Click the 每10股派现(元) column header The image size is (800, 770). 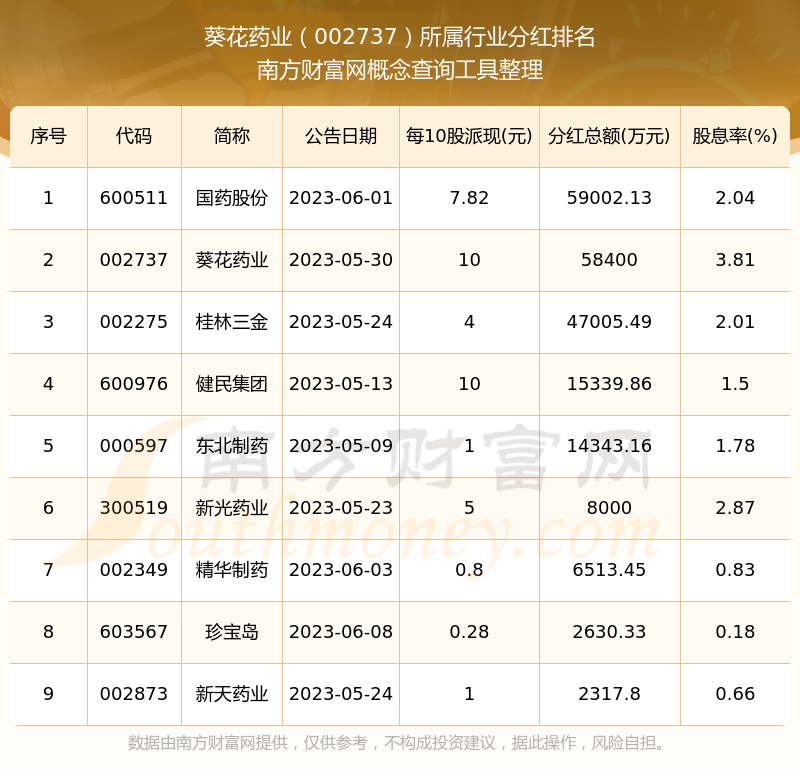pyautogui.click(x=469, y=136)
